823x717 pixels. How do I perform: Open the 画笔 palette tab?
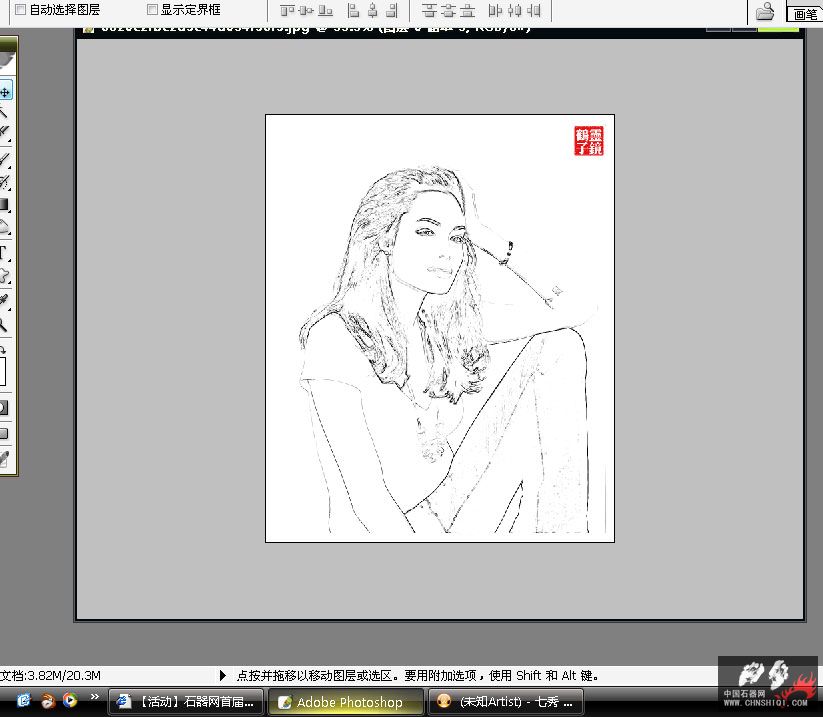pyautogui.click(x=805, y=14)
